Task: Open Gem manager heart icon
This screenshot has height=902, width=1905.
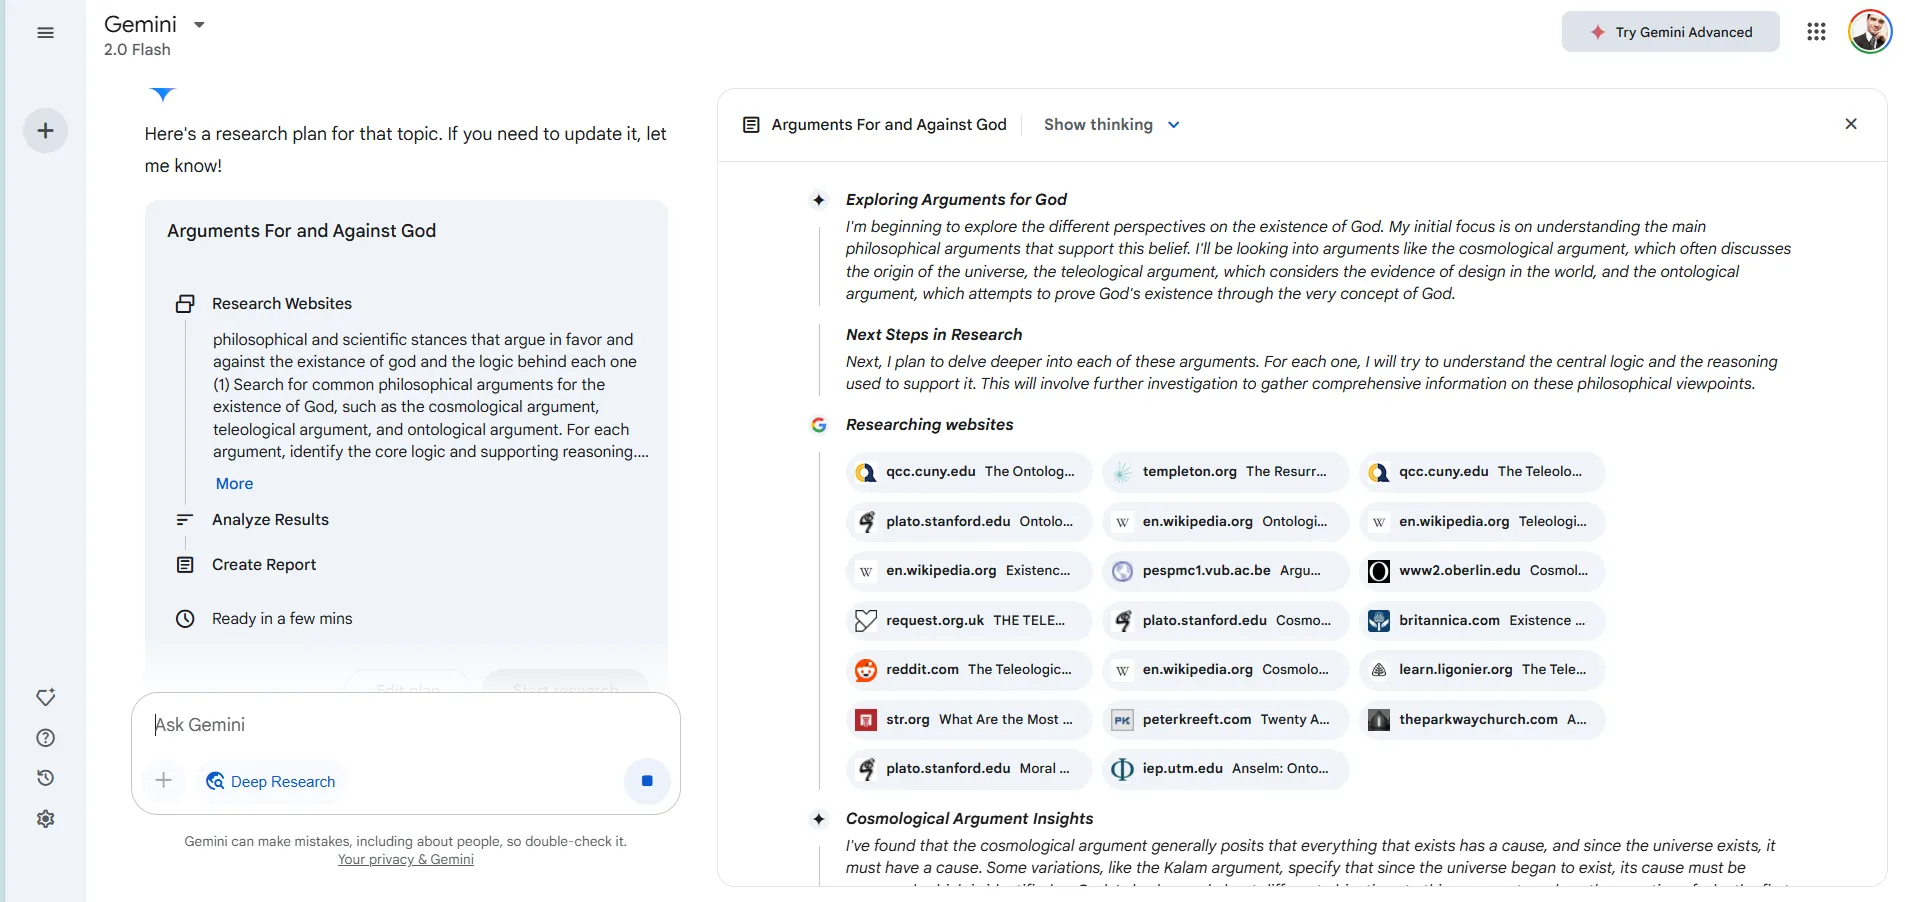Action: click(x=45, y=697)
